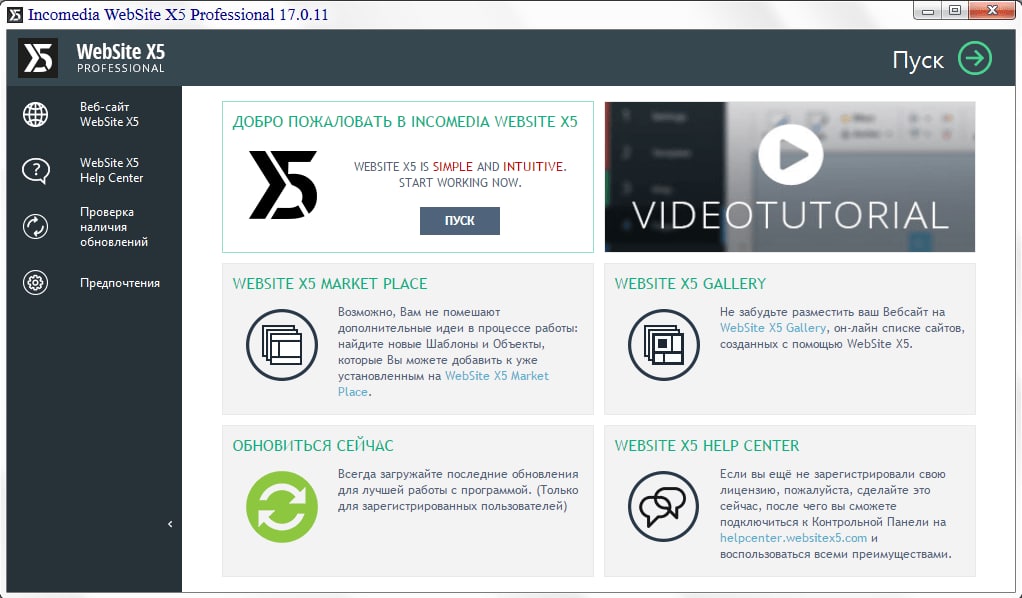Viewport: 1022px width, 598px height.
Task: Click the WebSite X5 PROFESSIONAL header title
Action: point(121,58)
